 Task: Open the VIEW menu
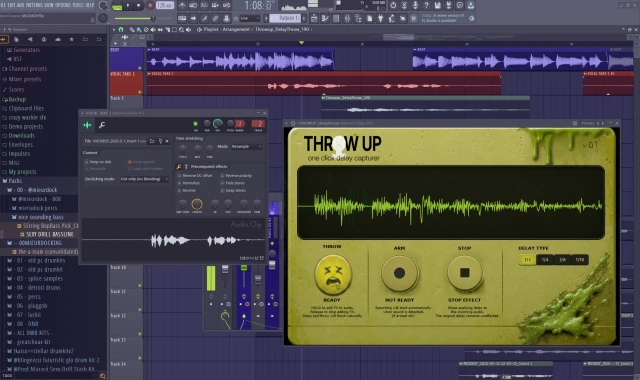[x=50, y=5]
